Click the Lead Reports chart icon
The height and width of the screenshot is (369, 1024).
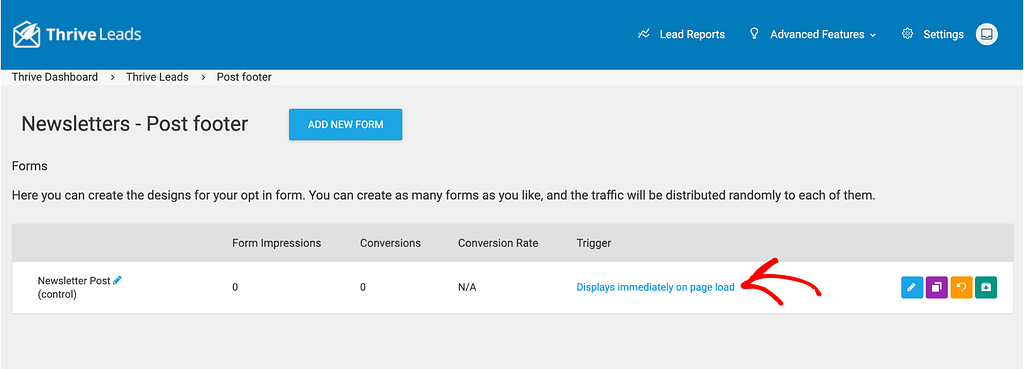pos(644,34)
